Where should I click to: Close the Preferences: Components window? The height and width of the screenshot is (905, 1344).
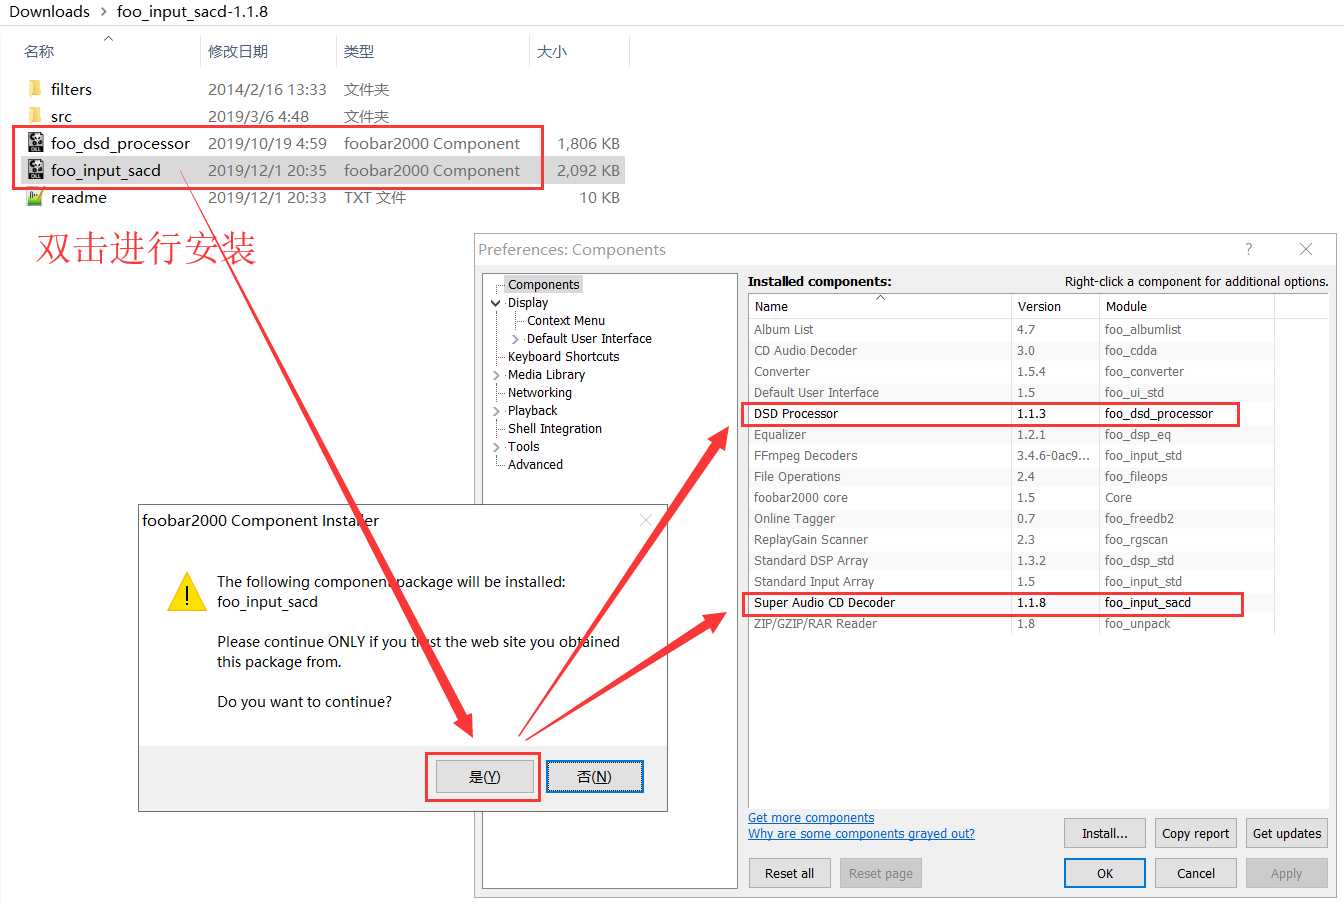pos(1305,249)
